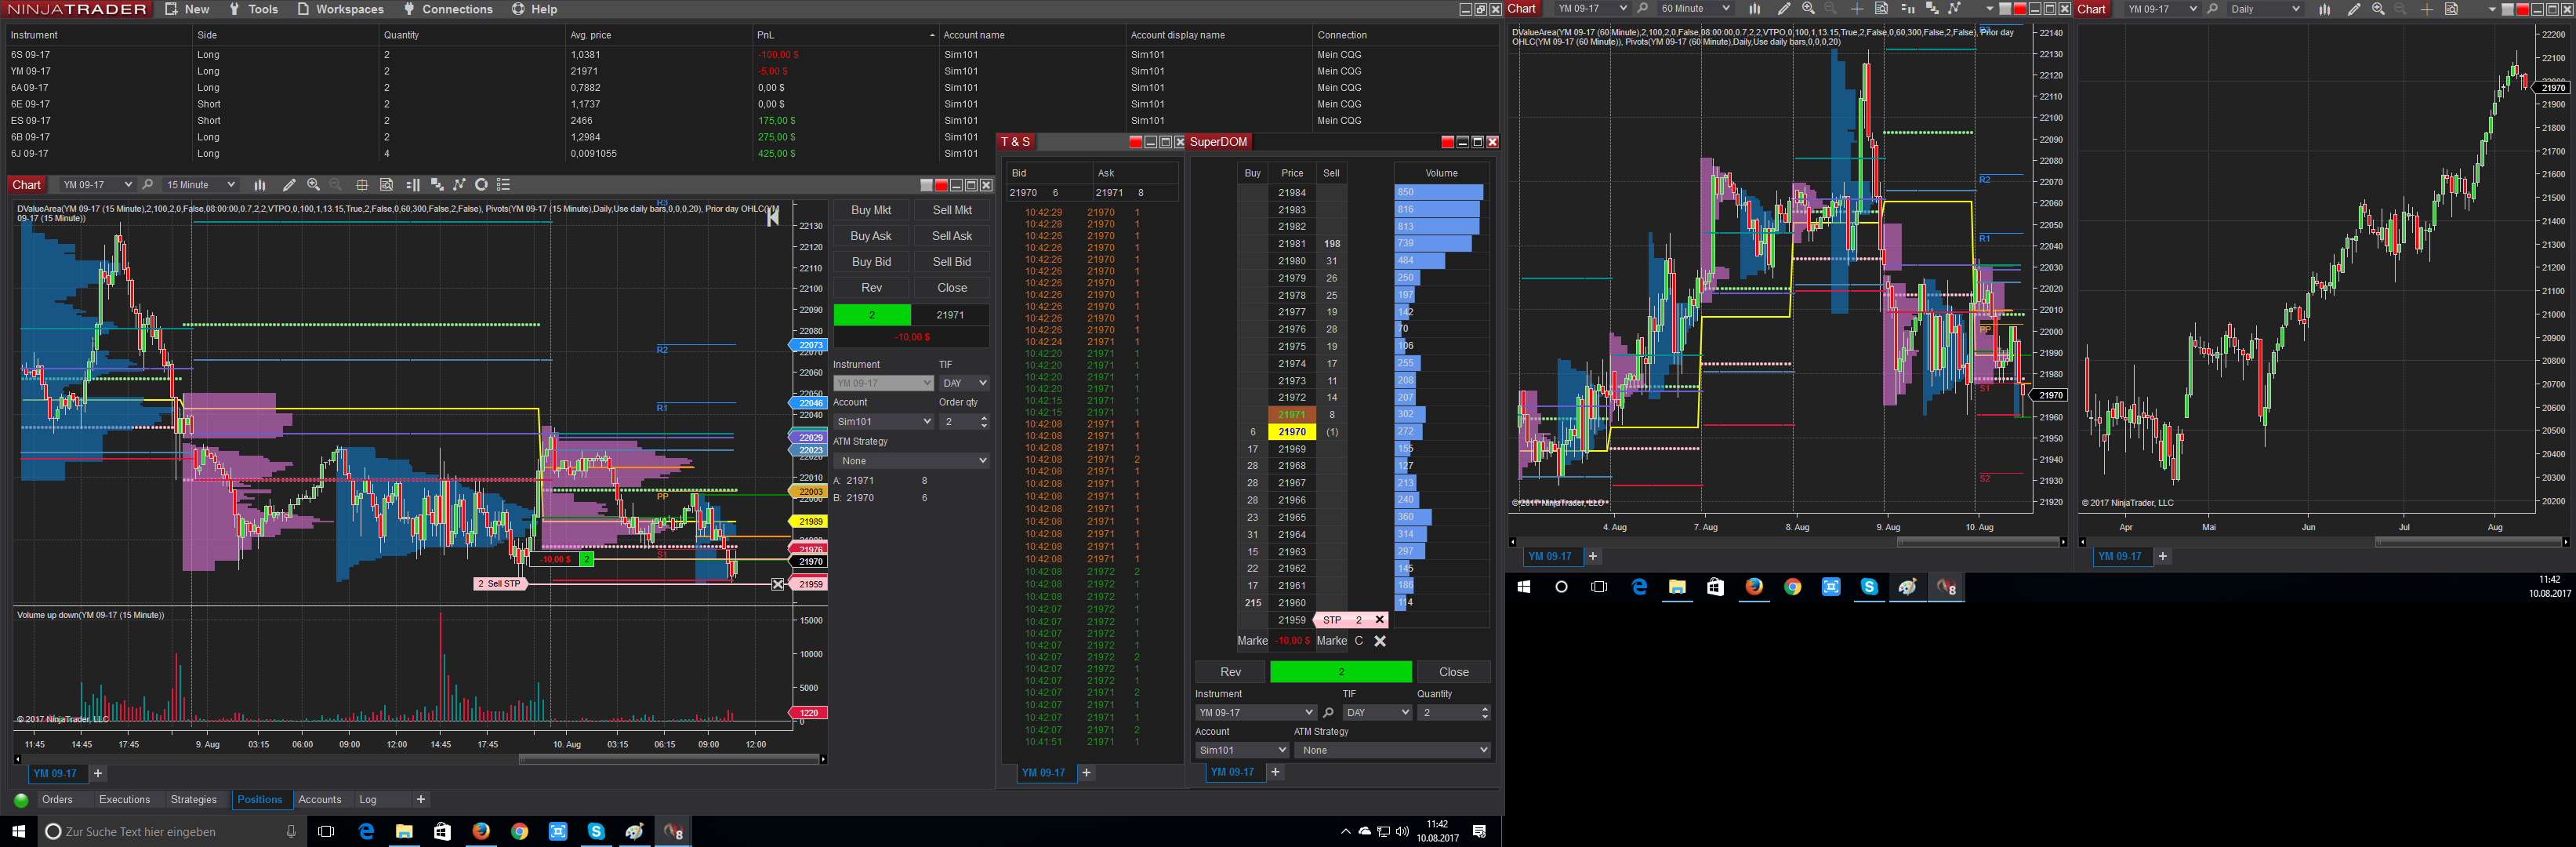Open Data Box icon in 15 Minute chart toolbar
Image resolution: width=2576 pixels, height=847 pixels.
pyautogui.click(x=387, y=185)
